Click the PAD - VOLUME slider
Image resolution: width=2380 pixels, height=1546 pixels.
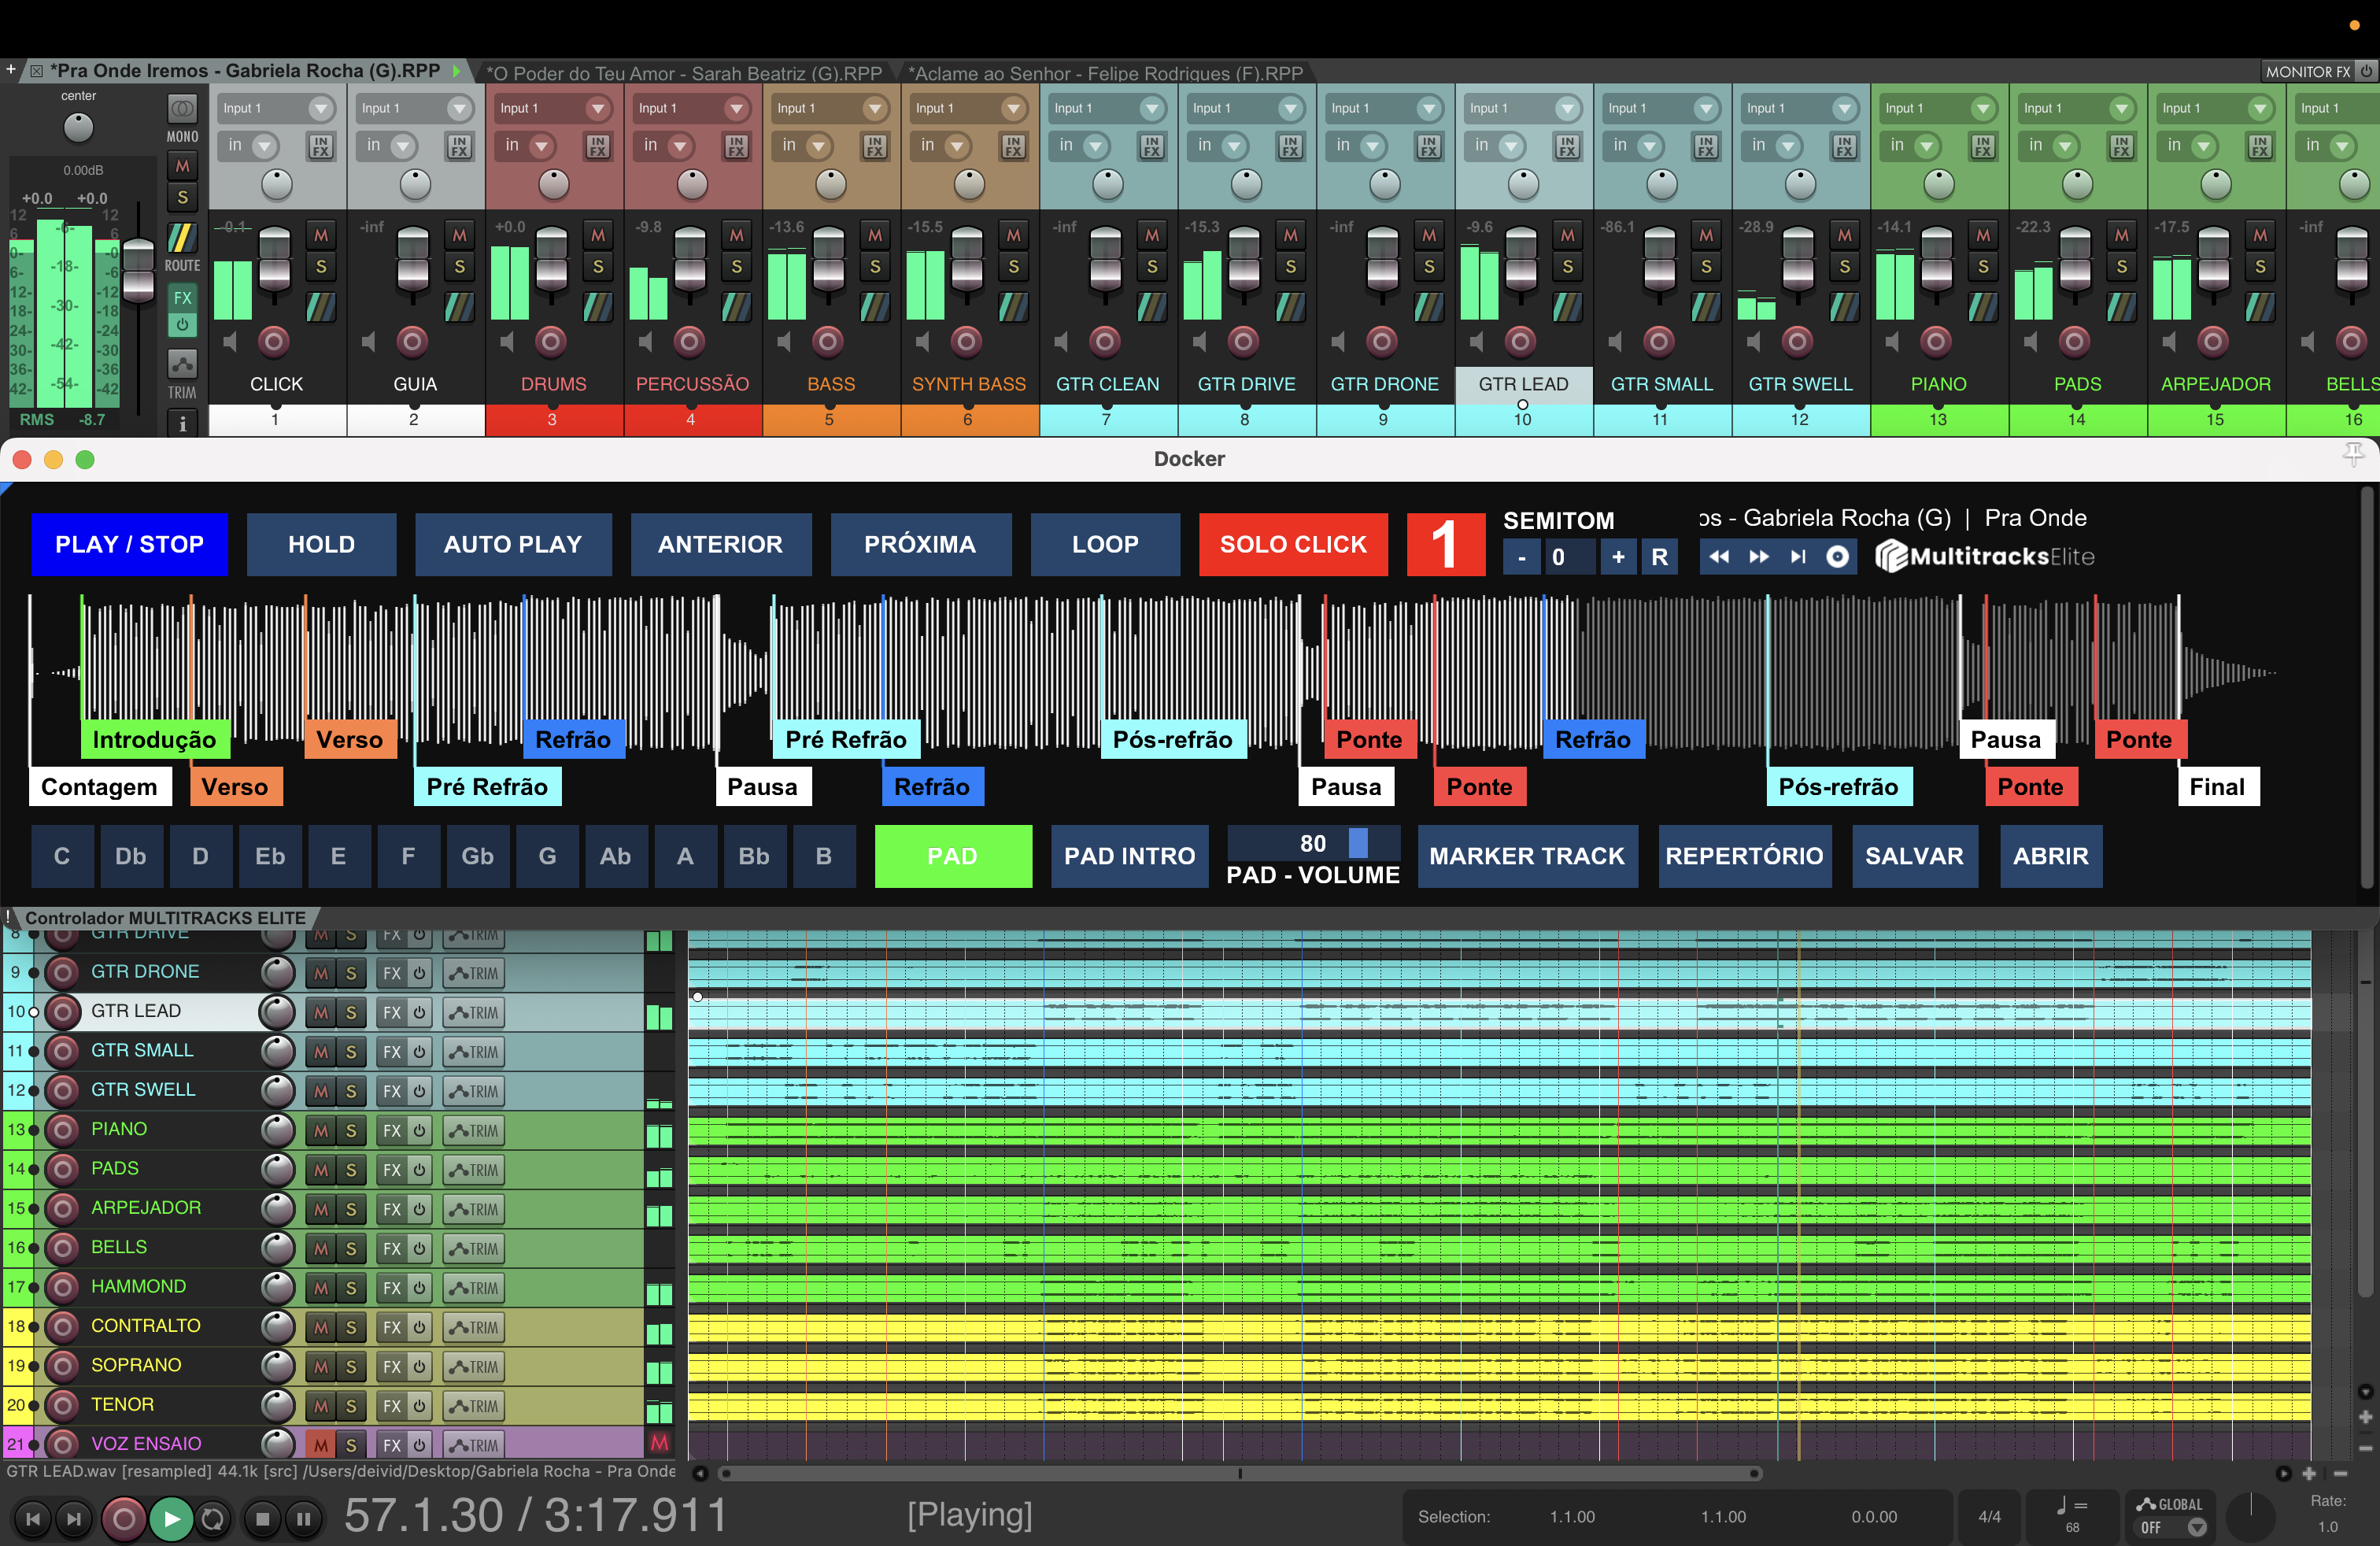(1313, 842)
